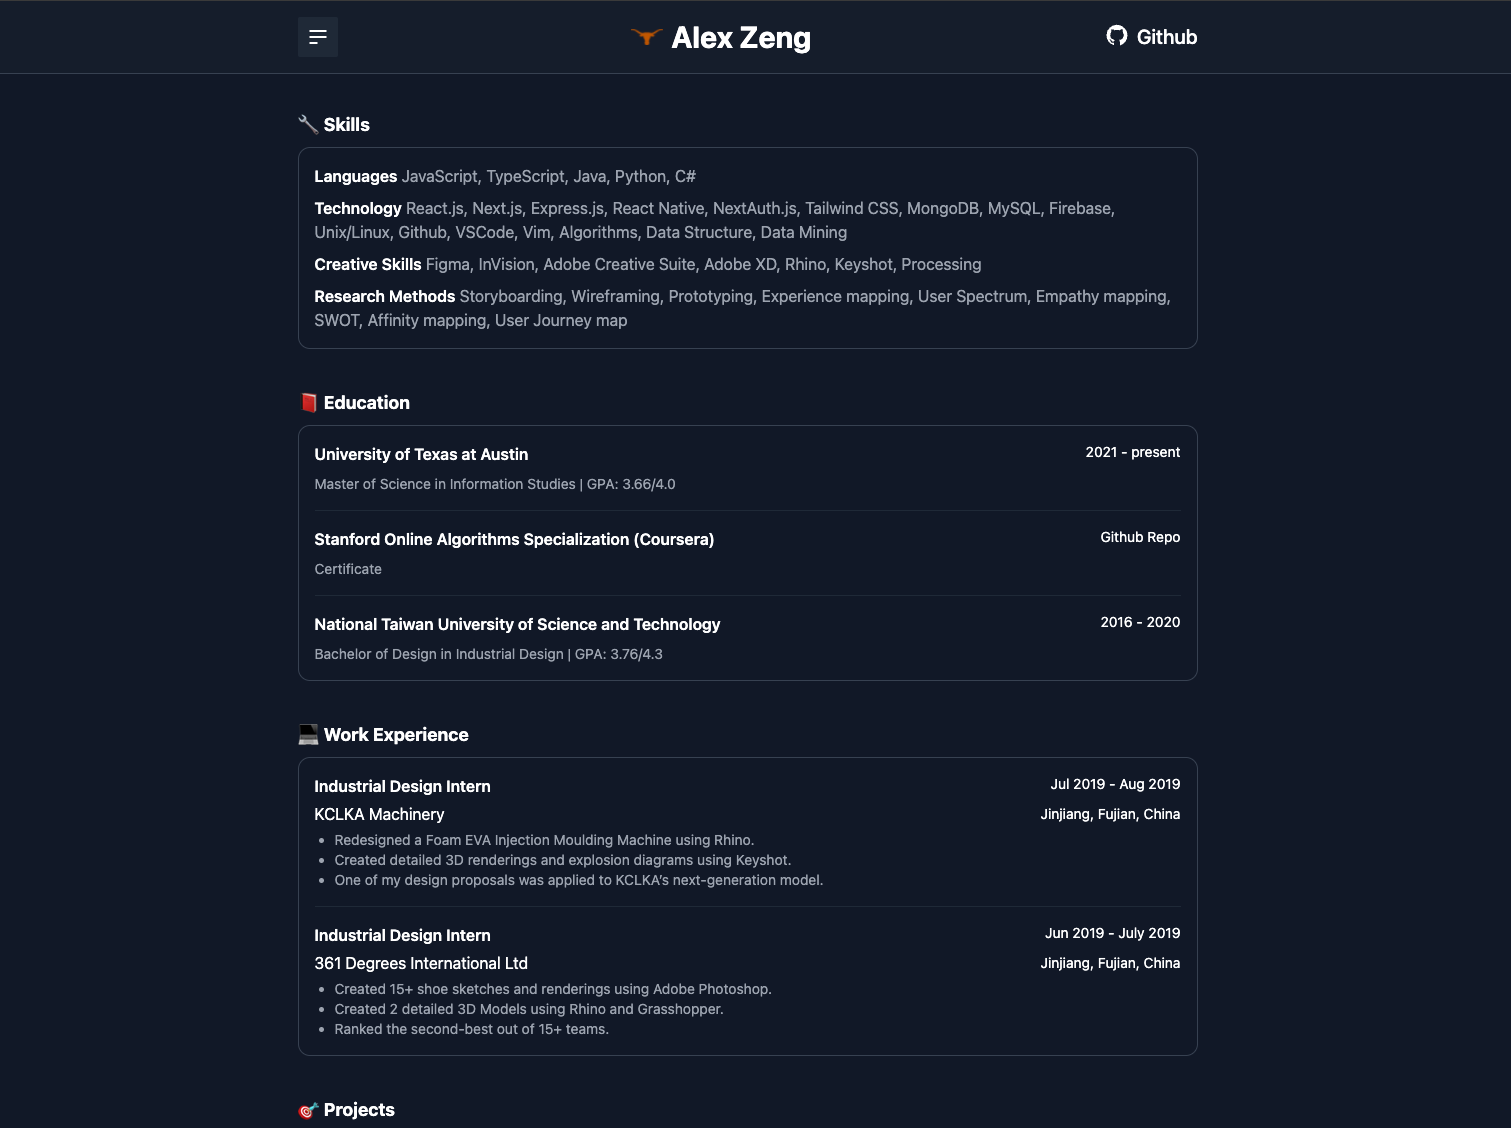Select the Skills section heading
This screenshot has width=1511, height=1128.
346,124
